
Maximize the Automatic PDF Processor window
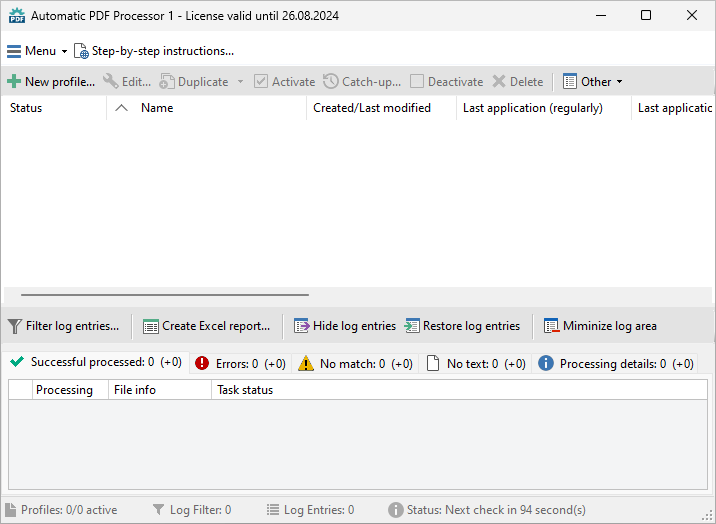tap(646, 16)
